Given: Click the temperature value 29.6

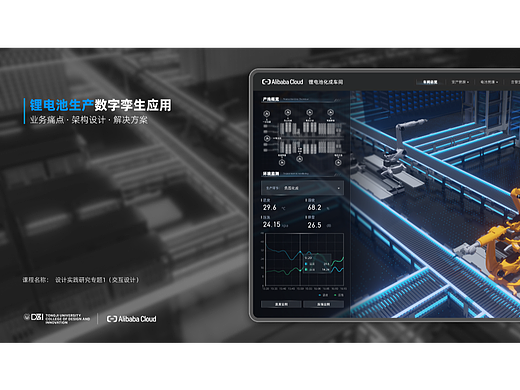Looking at the screenshot, I should pyautogui.click(x=269, y=207).
